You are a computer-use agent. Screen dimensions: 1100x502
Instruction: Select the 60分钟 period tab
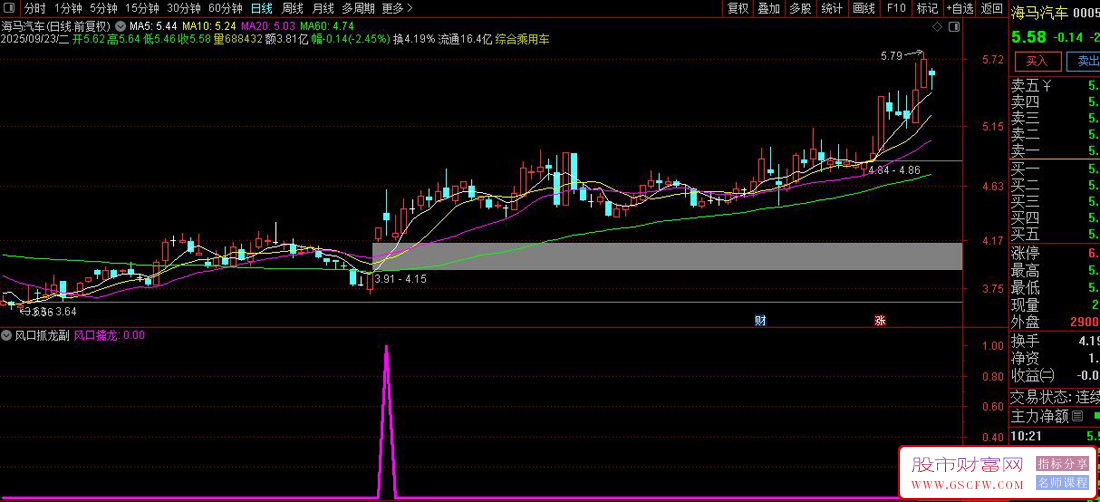(x=225, y=8)
